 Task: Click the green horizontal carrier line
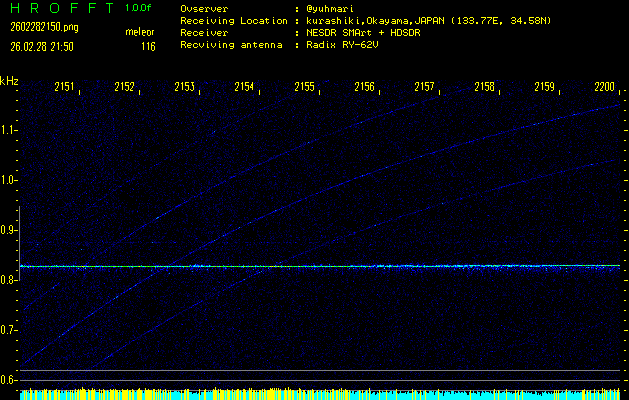pos(300,266)
